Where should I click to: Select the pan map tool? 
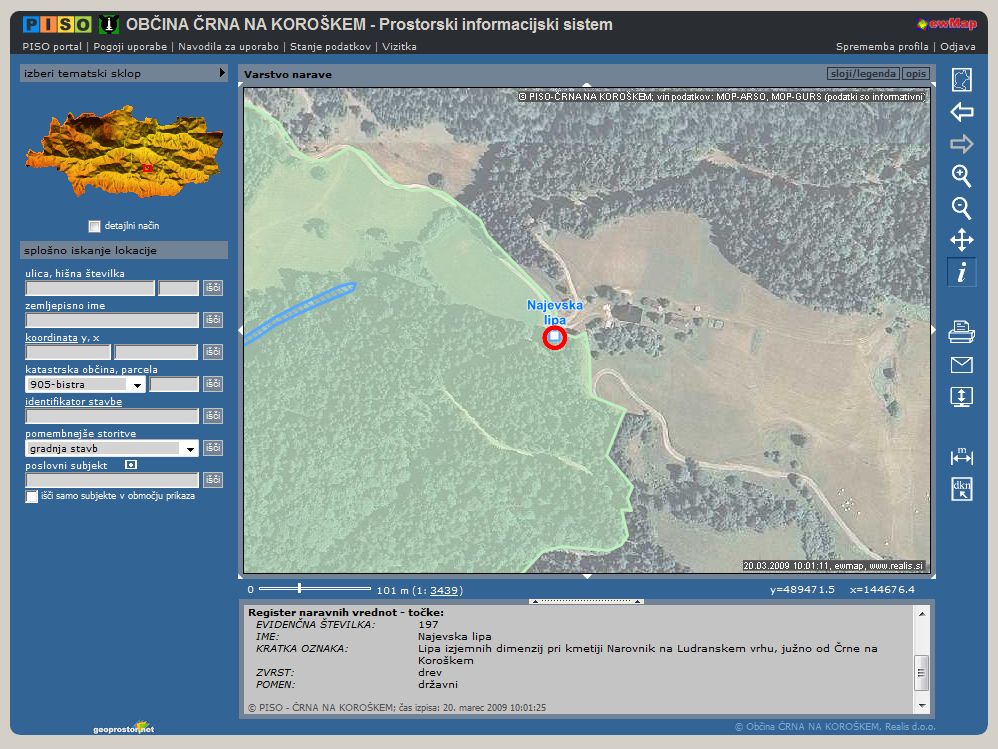[961, 240]
